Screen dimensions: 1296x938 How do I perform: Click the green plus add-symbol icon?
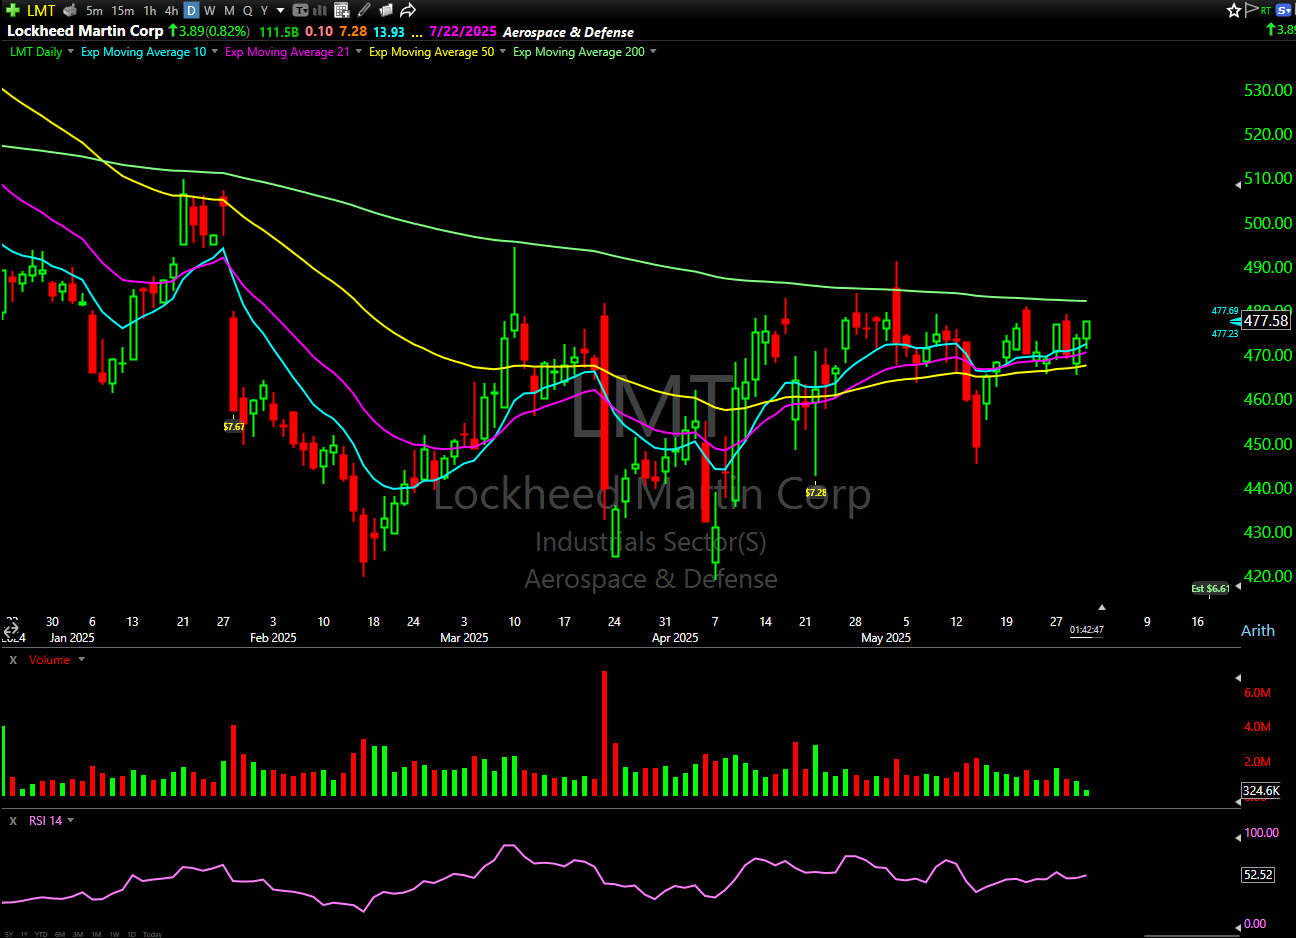[13, 10]
